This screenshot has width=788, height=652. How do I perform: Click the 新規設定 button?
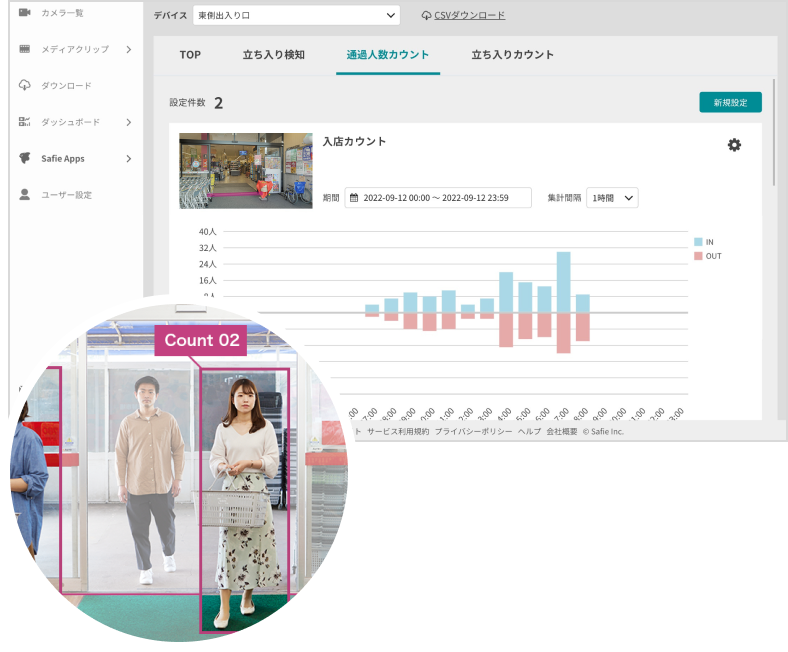(731, 103)
